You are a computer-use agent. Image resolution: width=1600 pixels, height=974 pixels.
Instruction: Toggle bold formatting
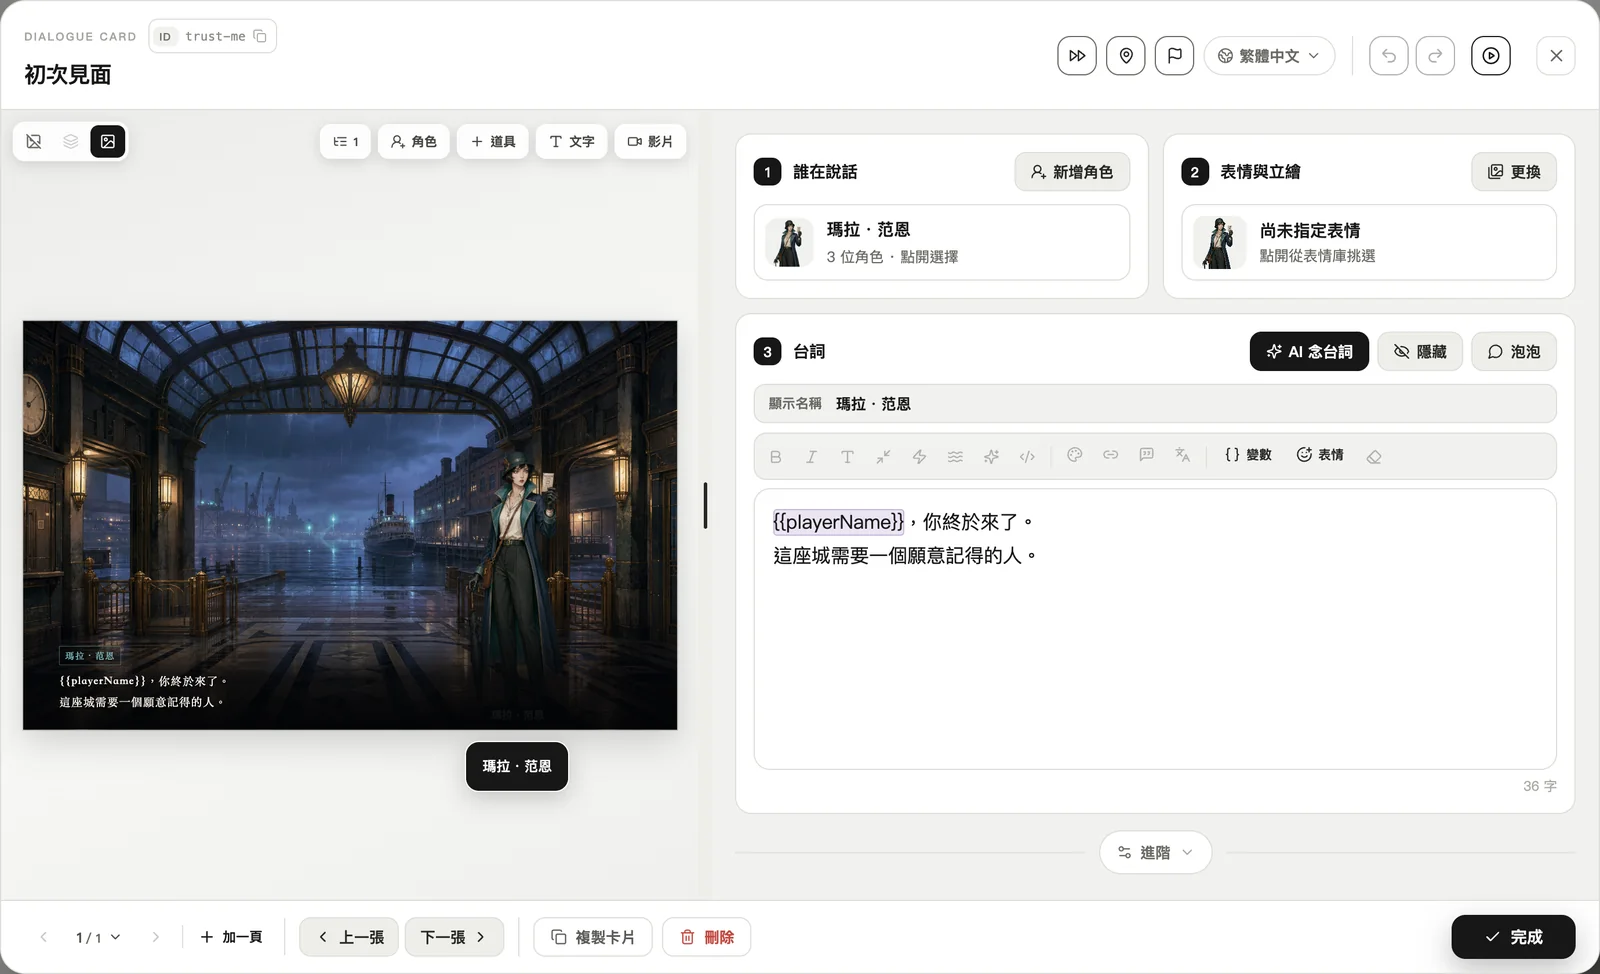click(775, 456)
